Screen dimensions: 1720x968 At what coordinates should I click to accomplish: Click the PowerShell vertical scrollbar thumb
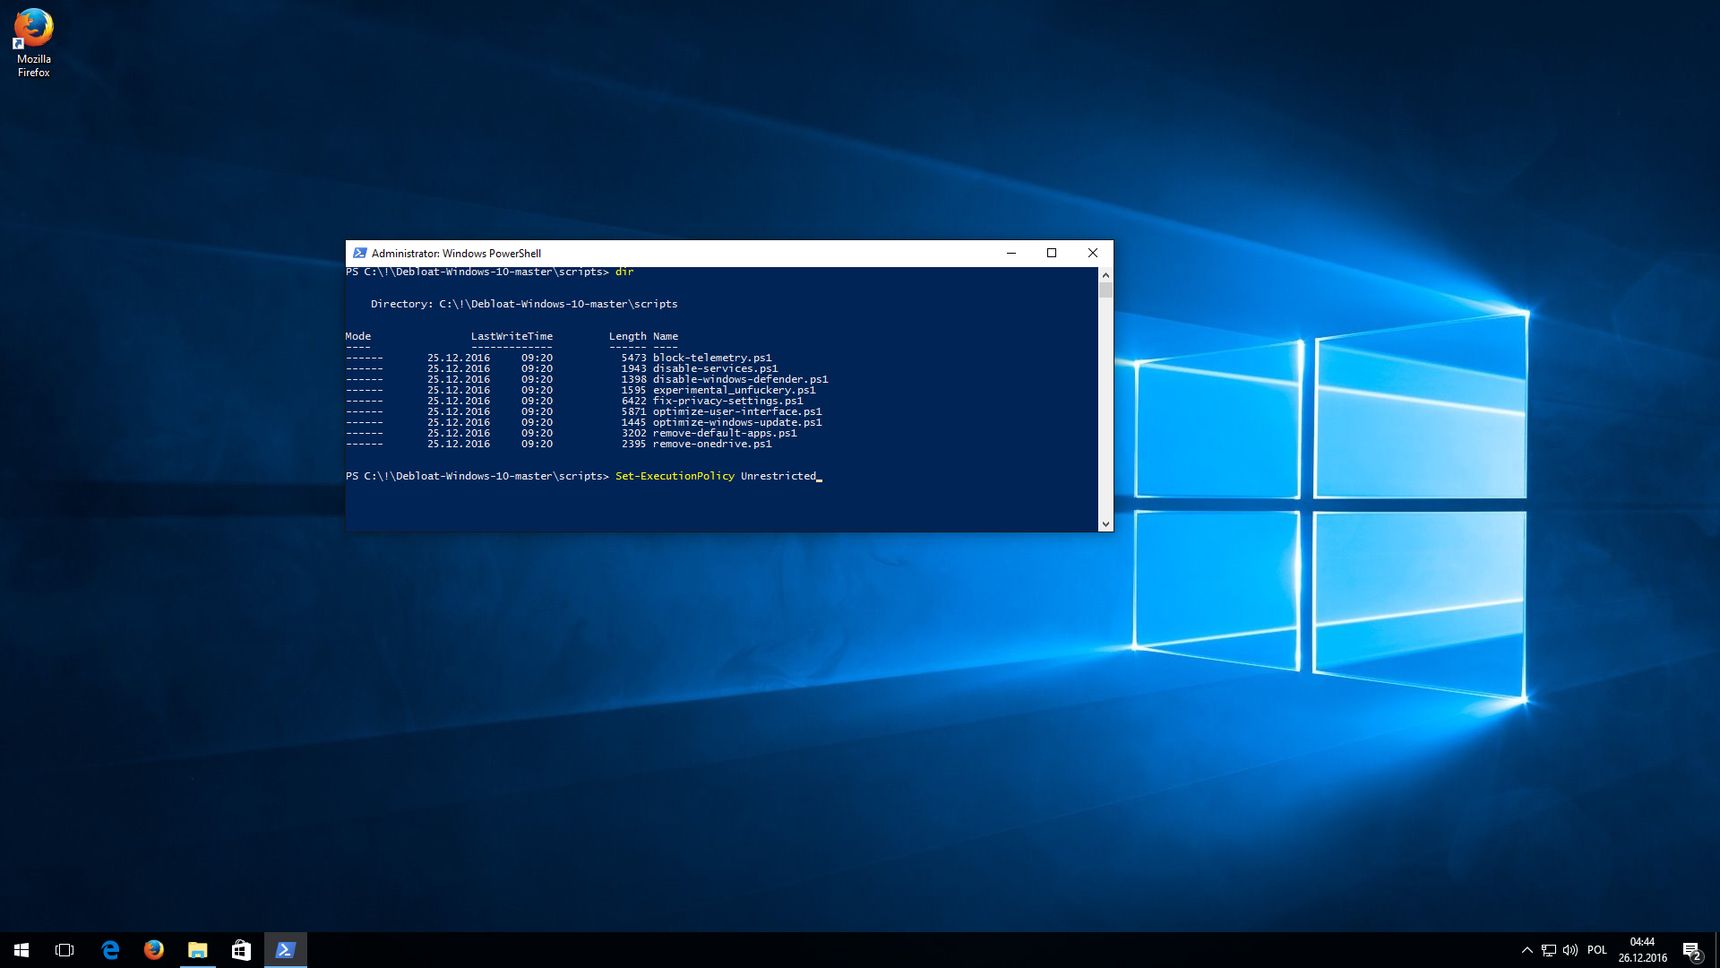[1105, 291]
